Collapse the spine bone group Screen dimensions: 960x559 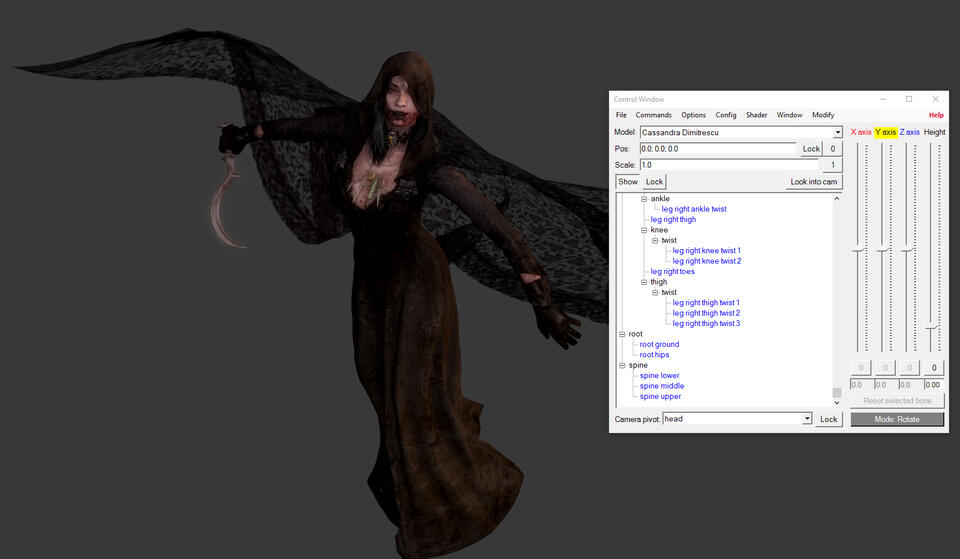click(x=622, y=365)
